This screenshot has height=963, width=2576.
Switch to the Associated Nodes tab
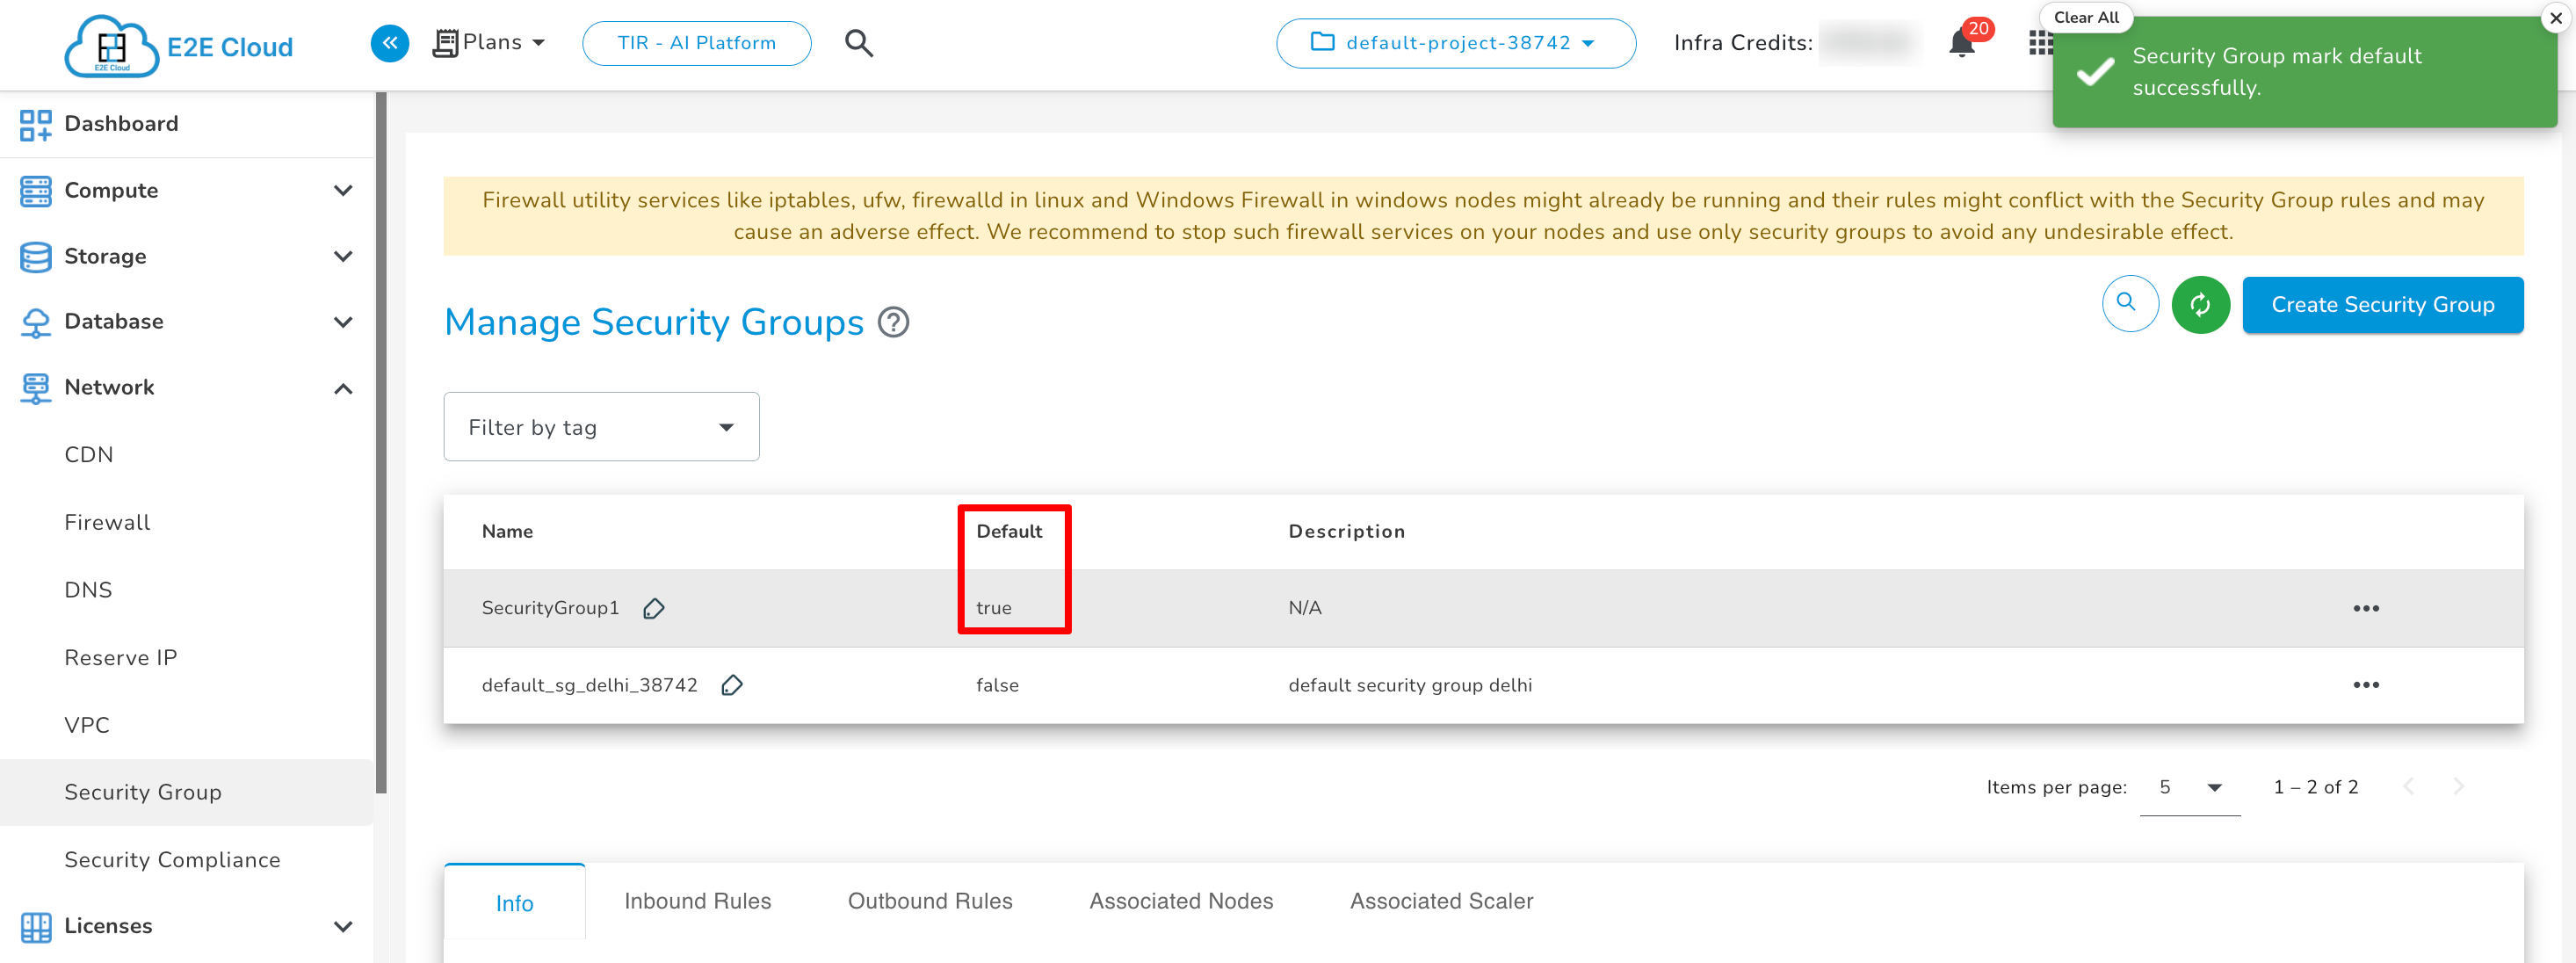[x=1181, y=900]
